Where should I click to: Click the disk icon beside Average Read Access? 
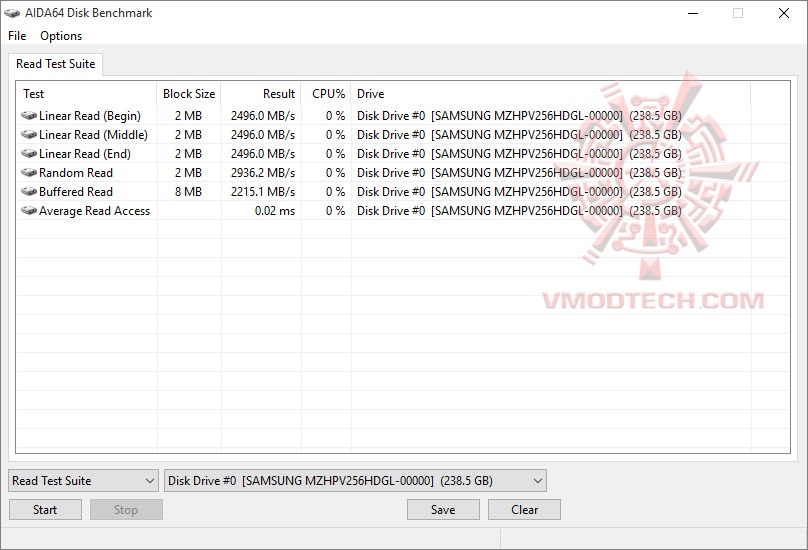(x=29, y=211)
